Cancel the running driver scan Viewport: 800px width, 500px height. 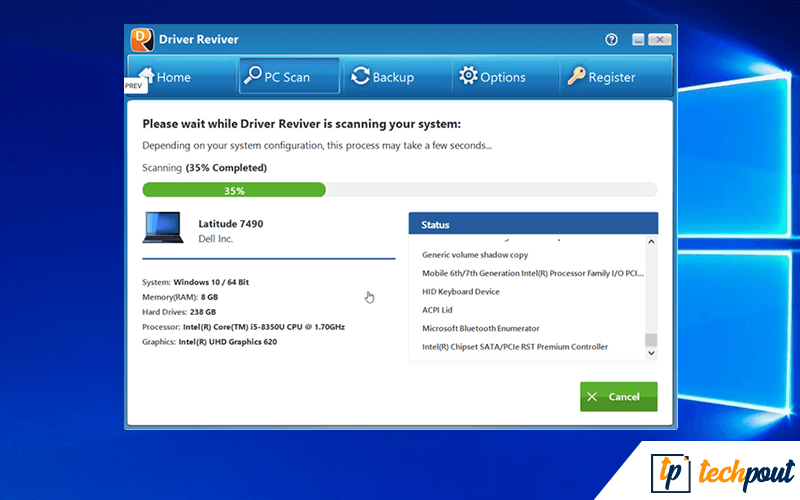click(618, 396)
